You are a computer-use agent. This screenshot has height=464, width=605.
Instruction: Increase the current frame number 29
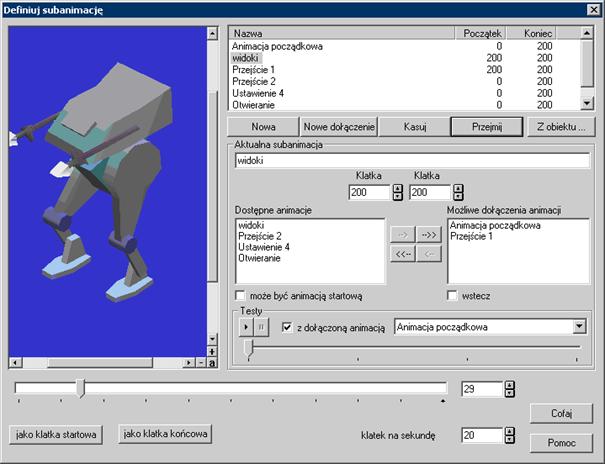click(510, 385)
